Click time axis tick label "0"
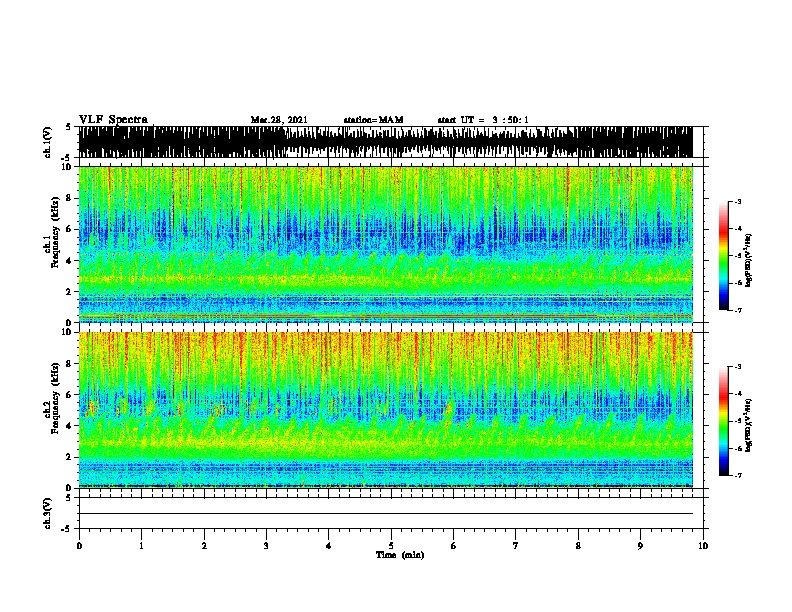The image size is (792, 612). (79, 546)
